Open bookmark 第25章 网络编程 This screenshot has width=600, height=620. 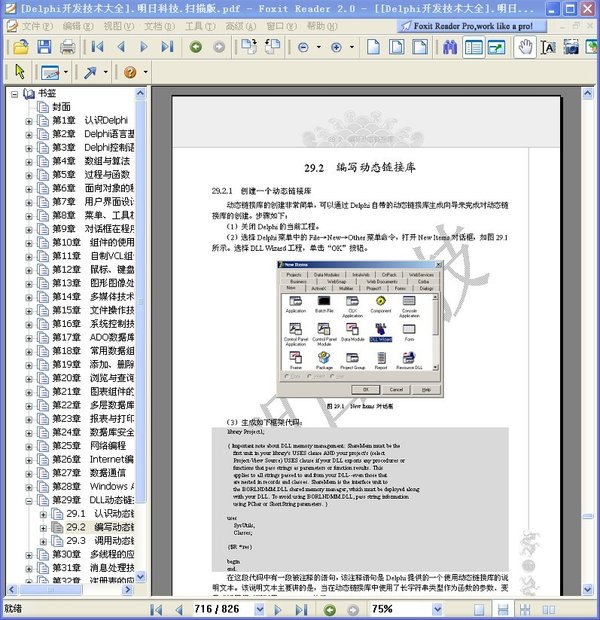pyautogui.click(x=89, y=446)
